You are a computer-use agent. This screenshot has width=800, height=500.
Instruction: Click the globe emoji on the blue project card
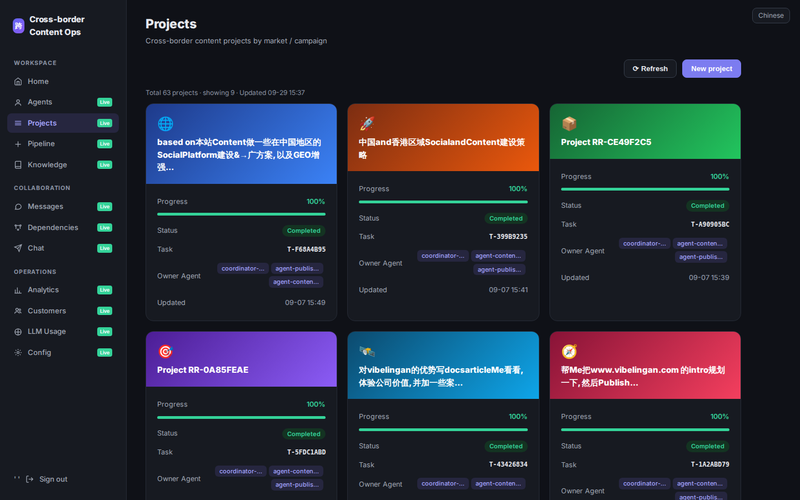coord(165,123)
